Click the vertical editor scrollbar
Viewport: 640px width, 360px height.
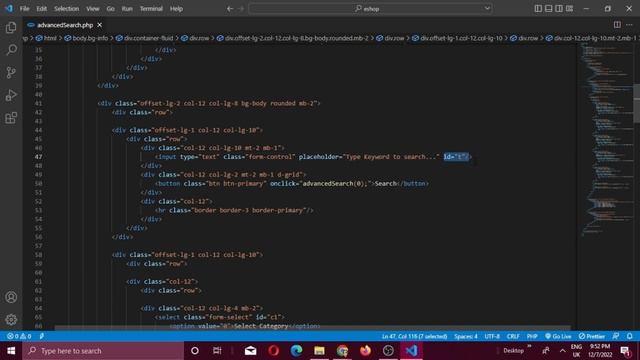pyautogui.click(x=636, y=103)
